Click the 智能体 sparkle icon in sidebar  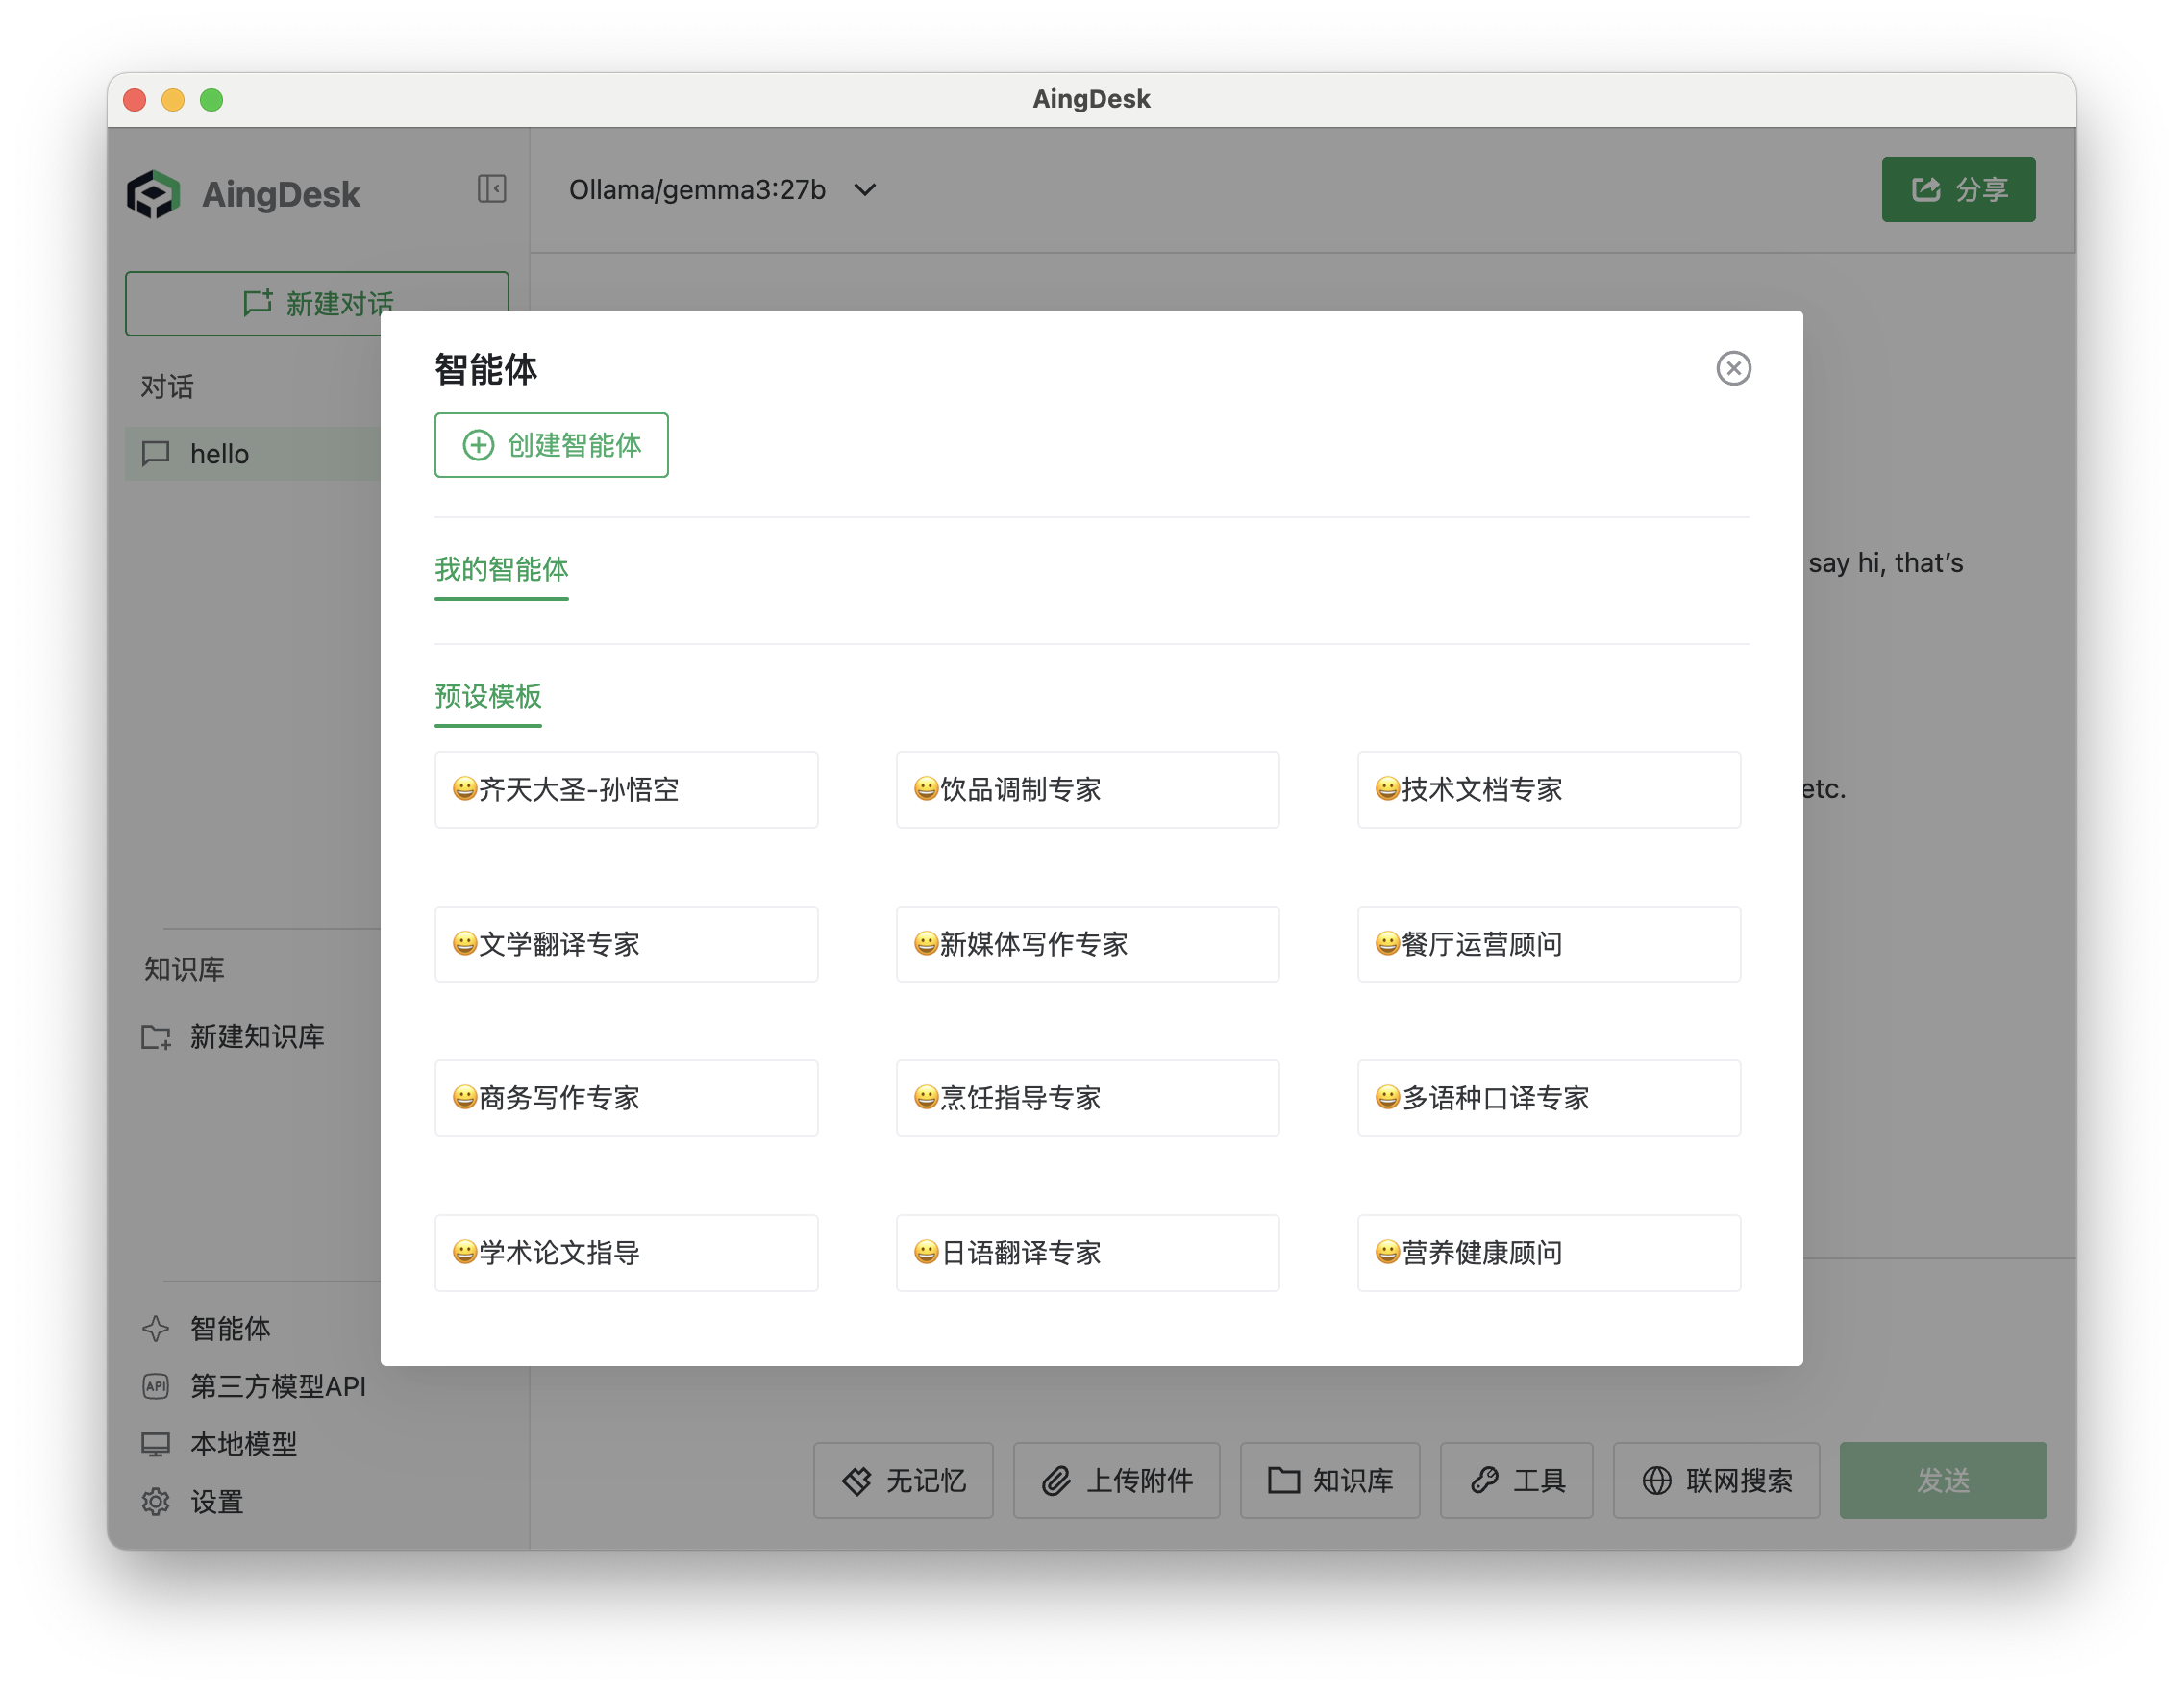pyautogui.click(x=156, y=1328)
